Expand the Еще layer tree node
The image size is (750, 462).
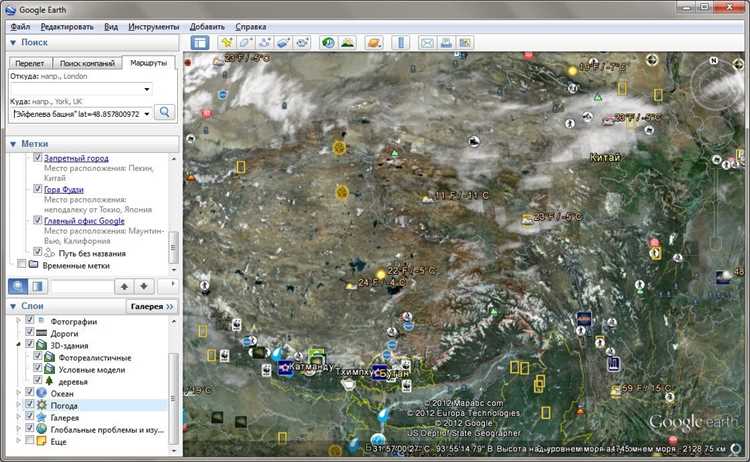(19, 440)
